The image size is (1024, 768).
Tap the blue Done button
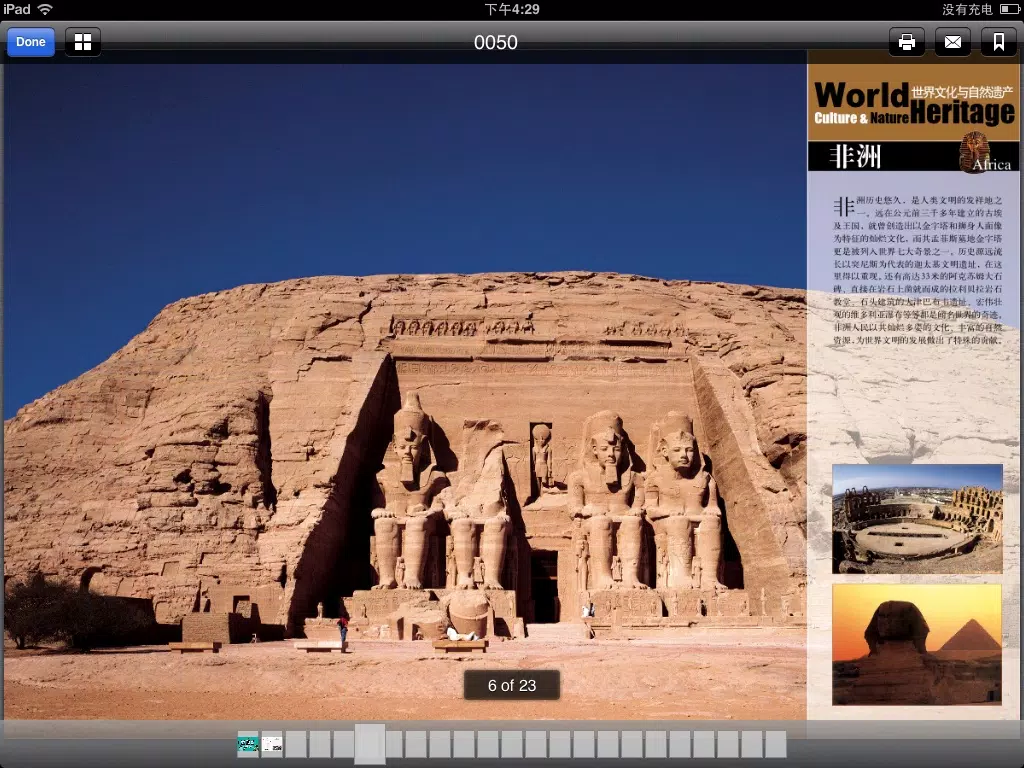pyautogui.click(x=31, y=42)
